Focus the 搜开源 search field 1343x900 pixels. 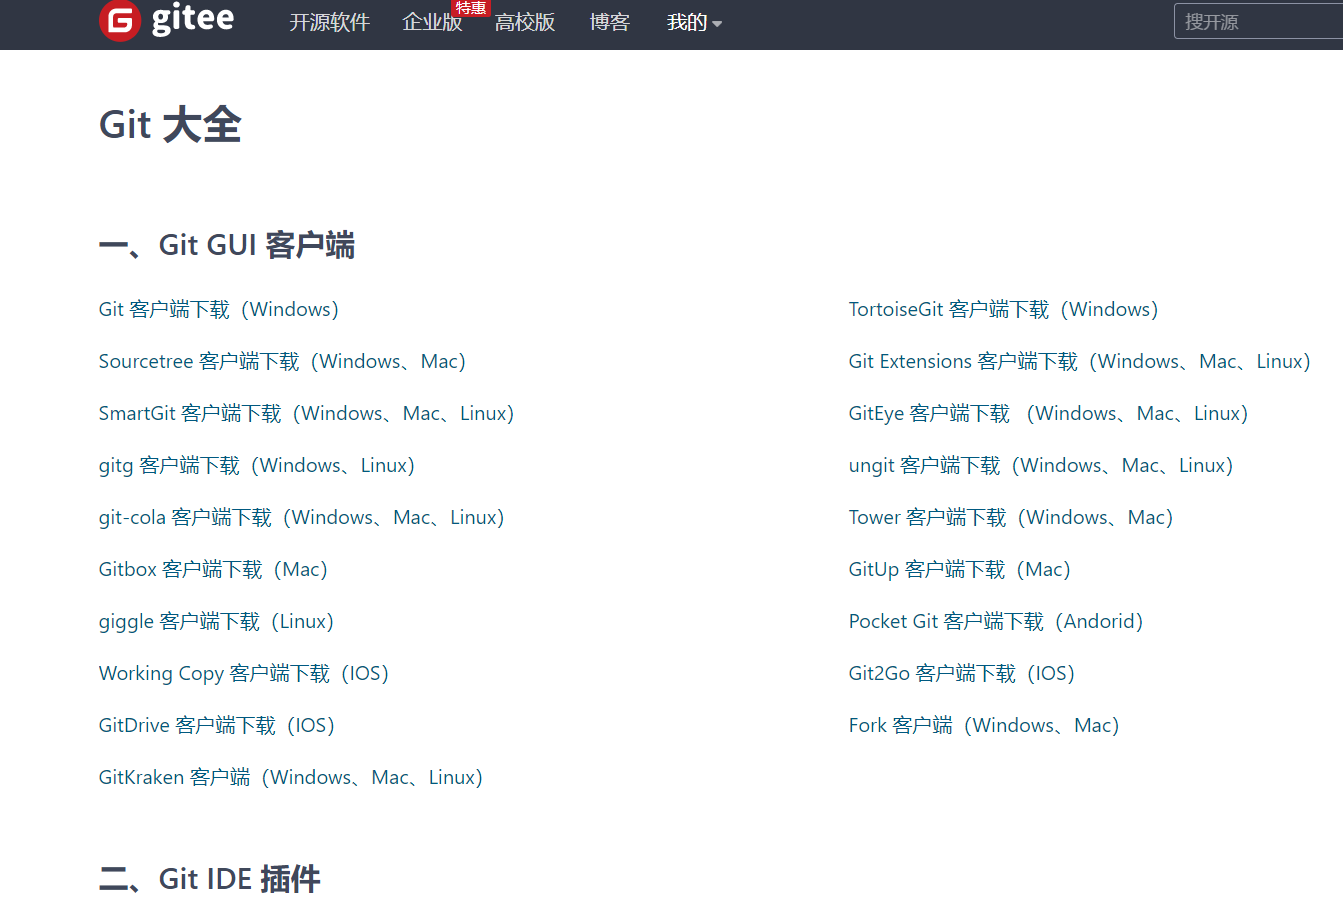[x=1258, y=21]
